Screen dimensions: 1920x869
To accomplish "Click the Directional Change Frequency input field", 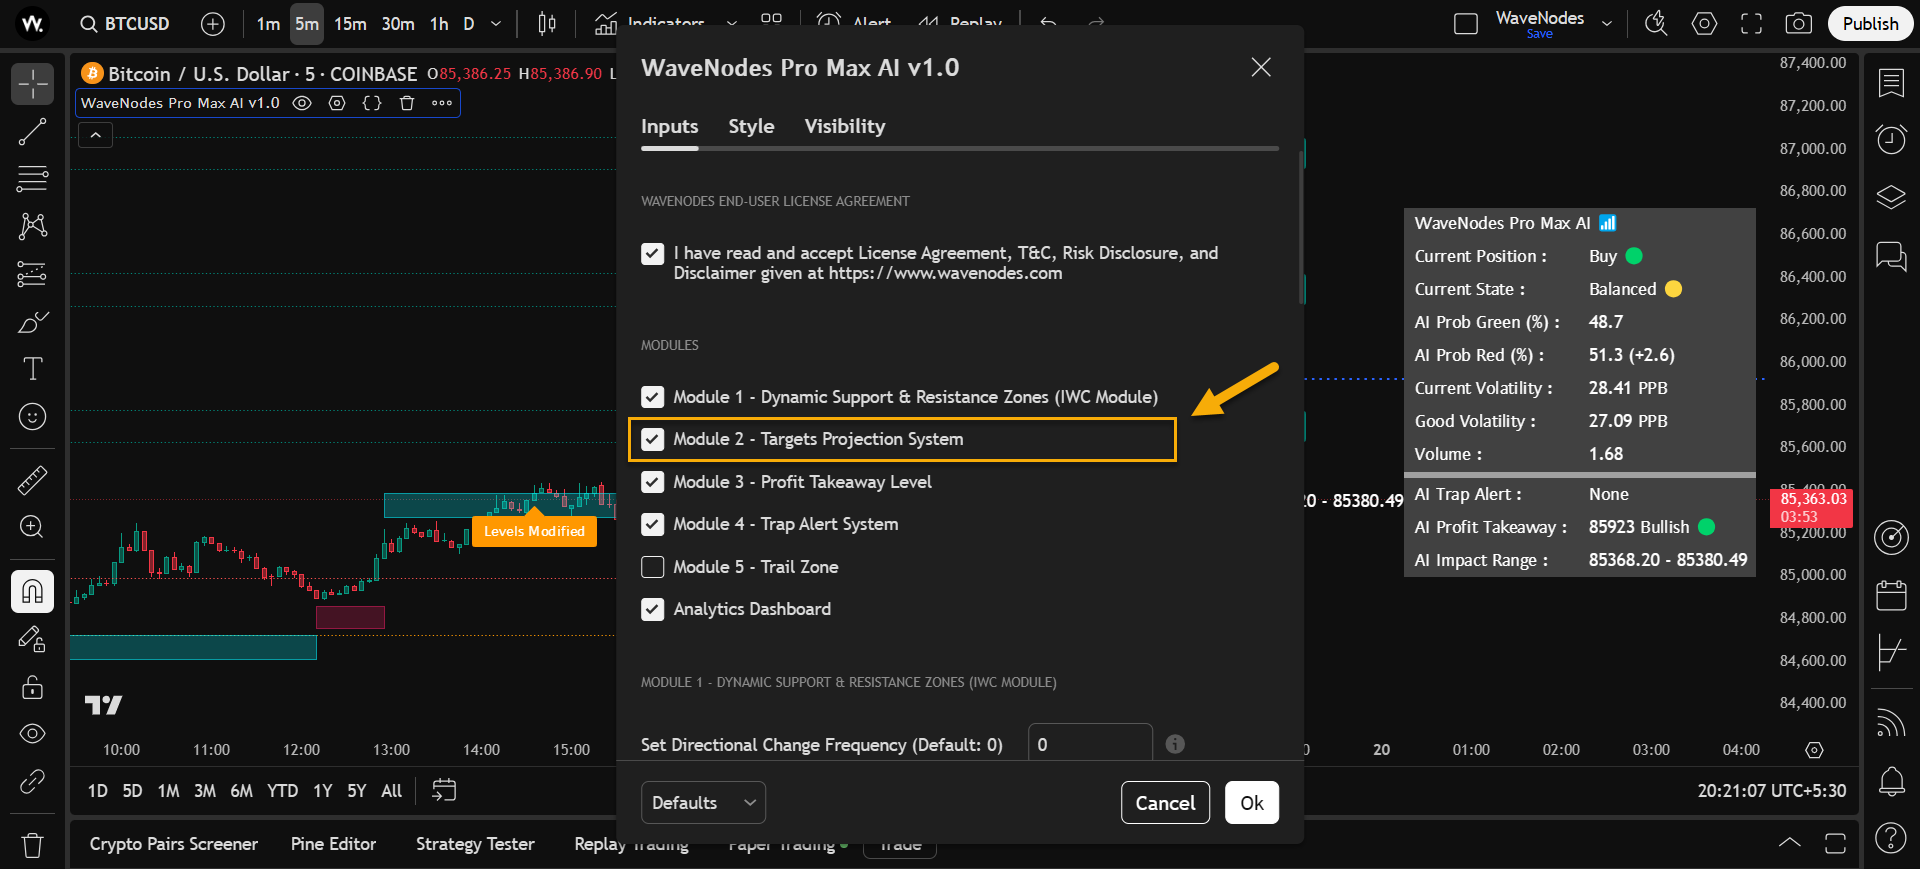I will coord(1089,745).
